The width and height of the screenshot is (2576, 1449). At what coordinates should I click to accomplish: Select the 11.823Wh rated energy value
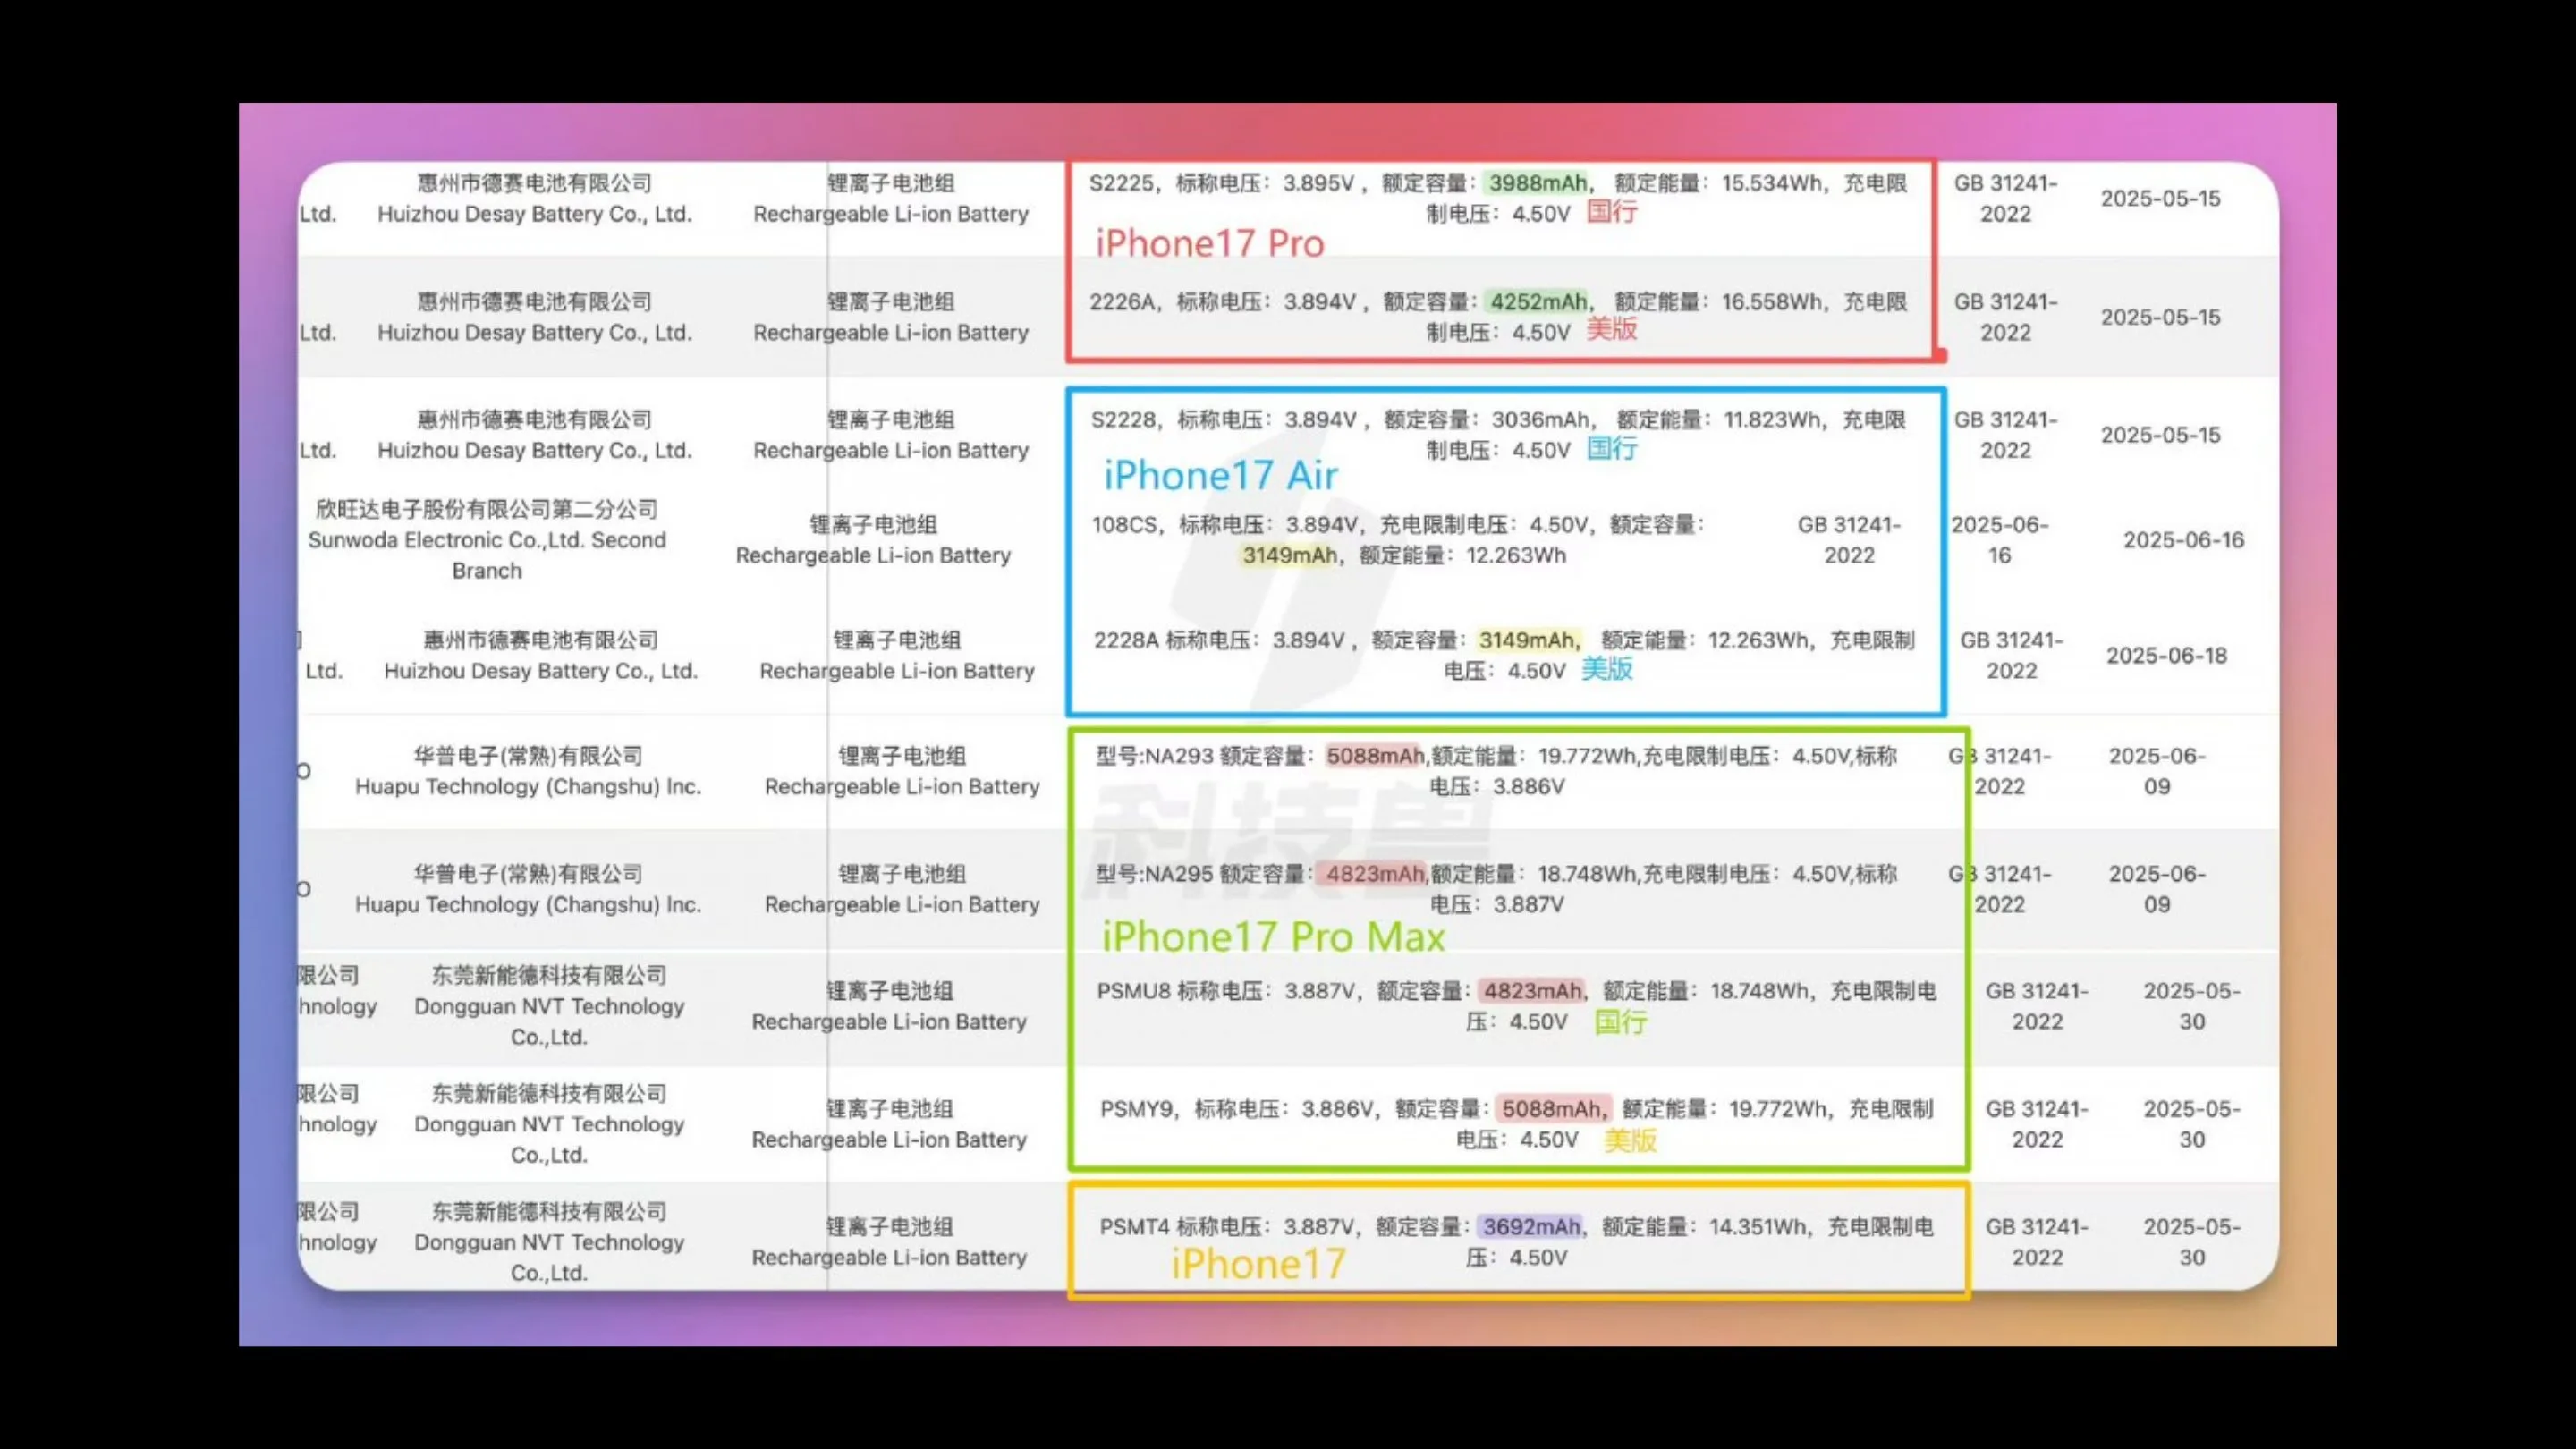[1773, 419]
